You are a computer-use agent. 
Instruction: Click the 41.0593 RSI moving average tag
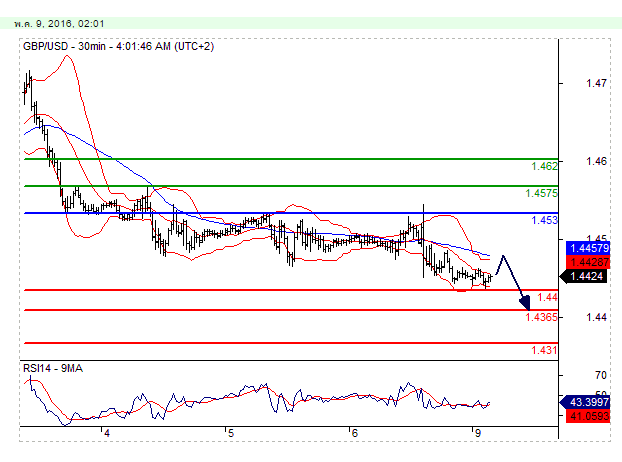pos(588,416)
